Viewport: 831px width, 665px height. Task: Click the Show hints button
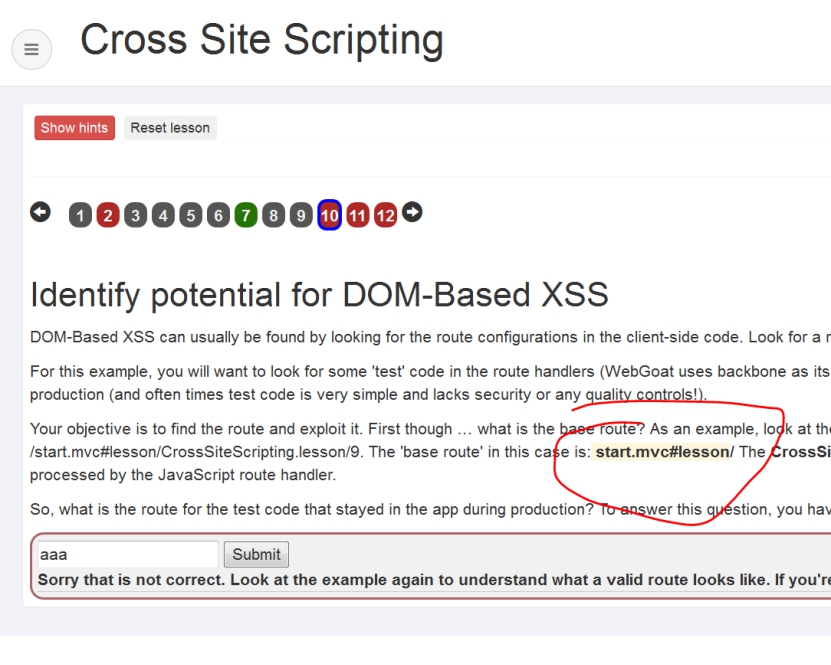pos(74,128)
